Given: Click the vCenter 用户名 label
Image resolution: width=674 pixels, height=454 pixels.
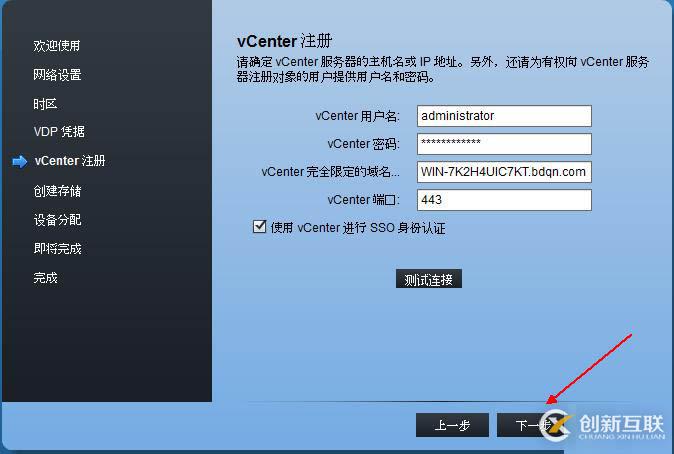Looking at the screenshot, I should pos(357,116).
